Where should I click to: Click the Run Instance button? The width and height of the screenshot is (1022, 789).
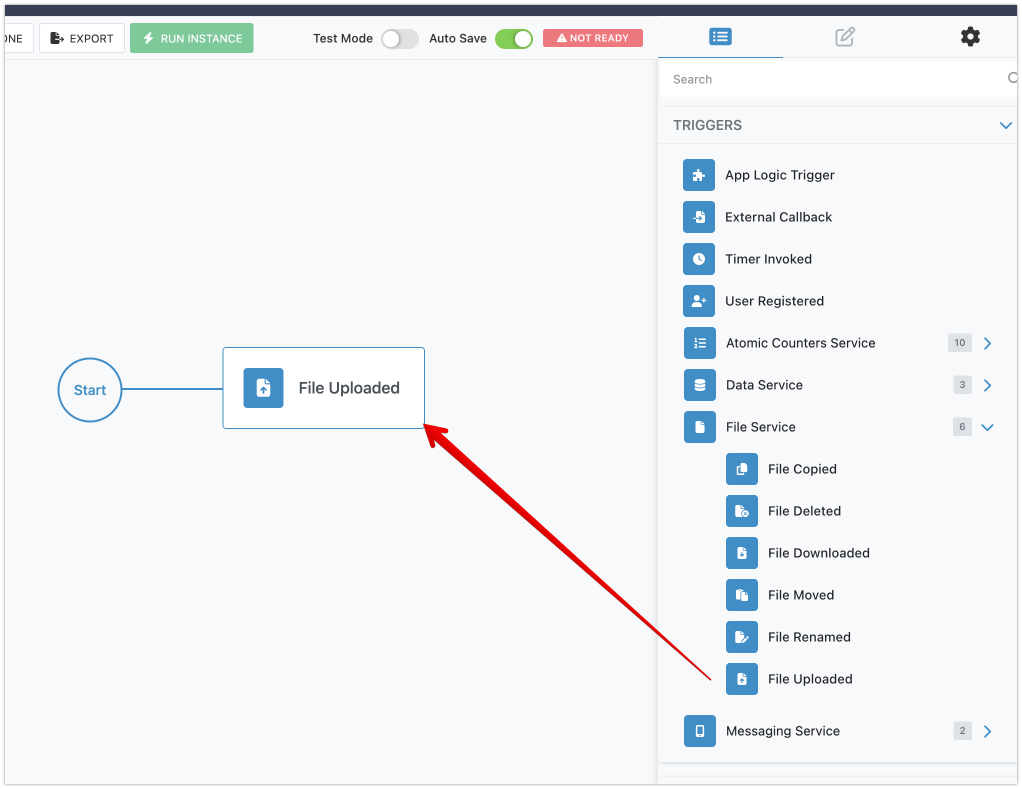192,39
